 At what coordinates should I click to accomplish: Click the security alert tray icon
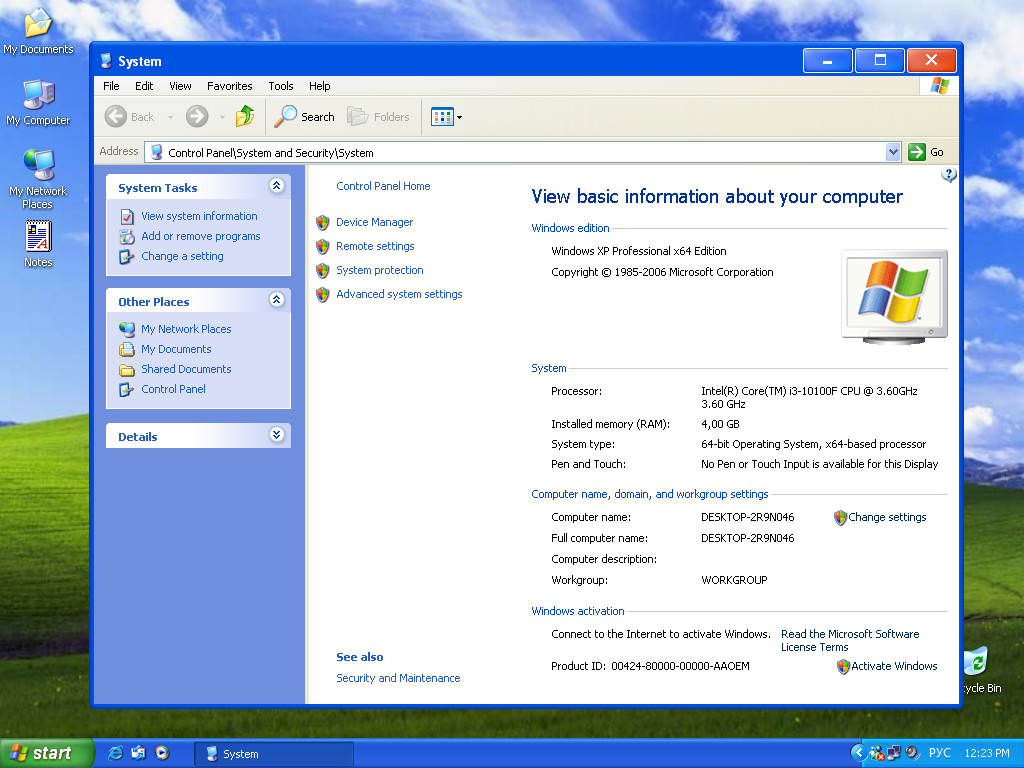(876, 753)
